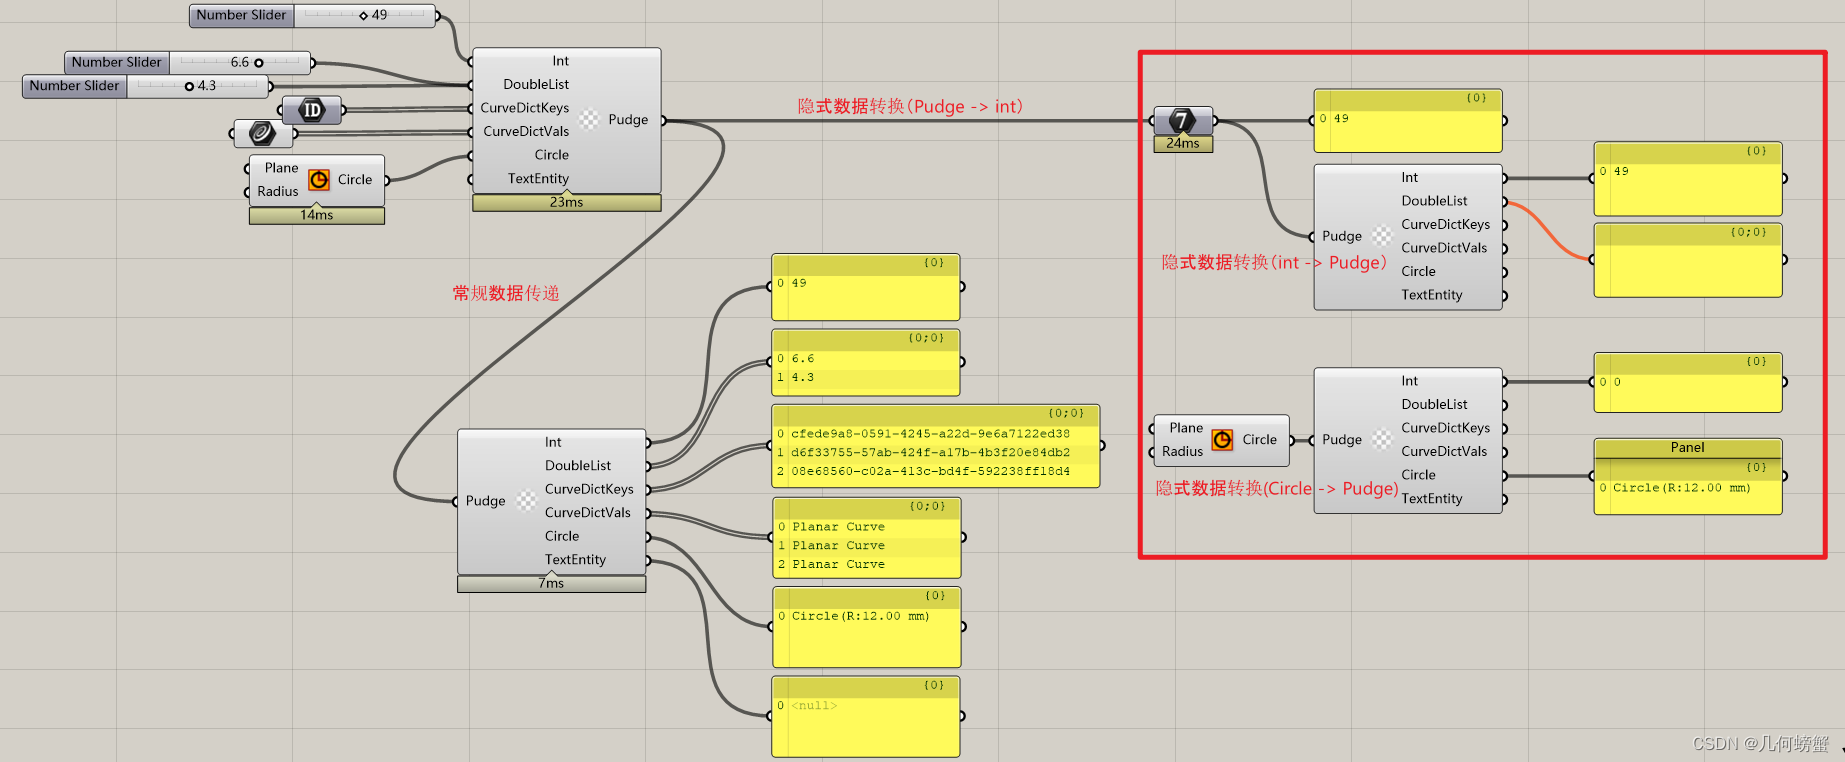
Task: Click the Radius input of the 14ms Circle component
Action: coord(277,191)
